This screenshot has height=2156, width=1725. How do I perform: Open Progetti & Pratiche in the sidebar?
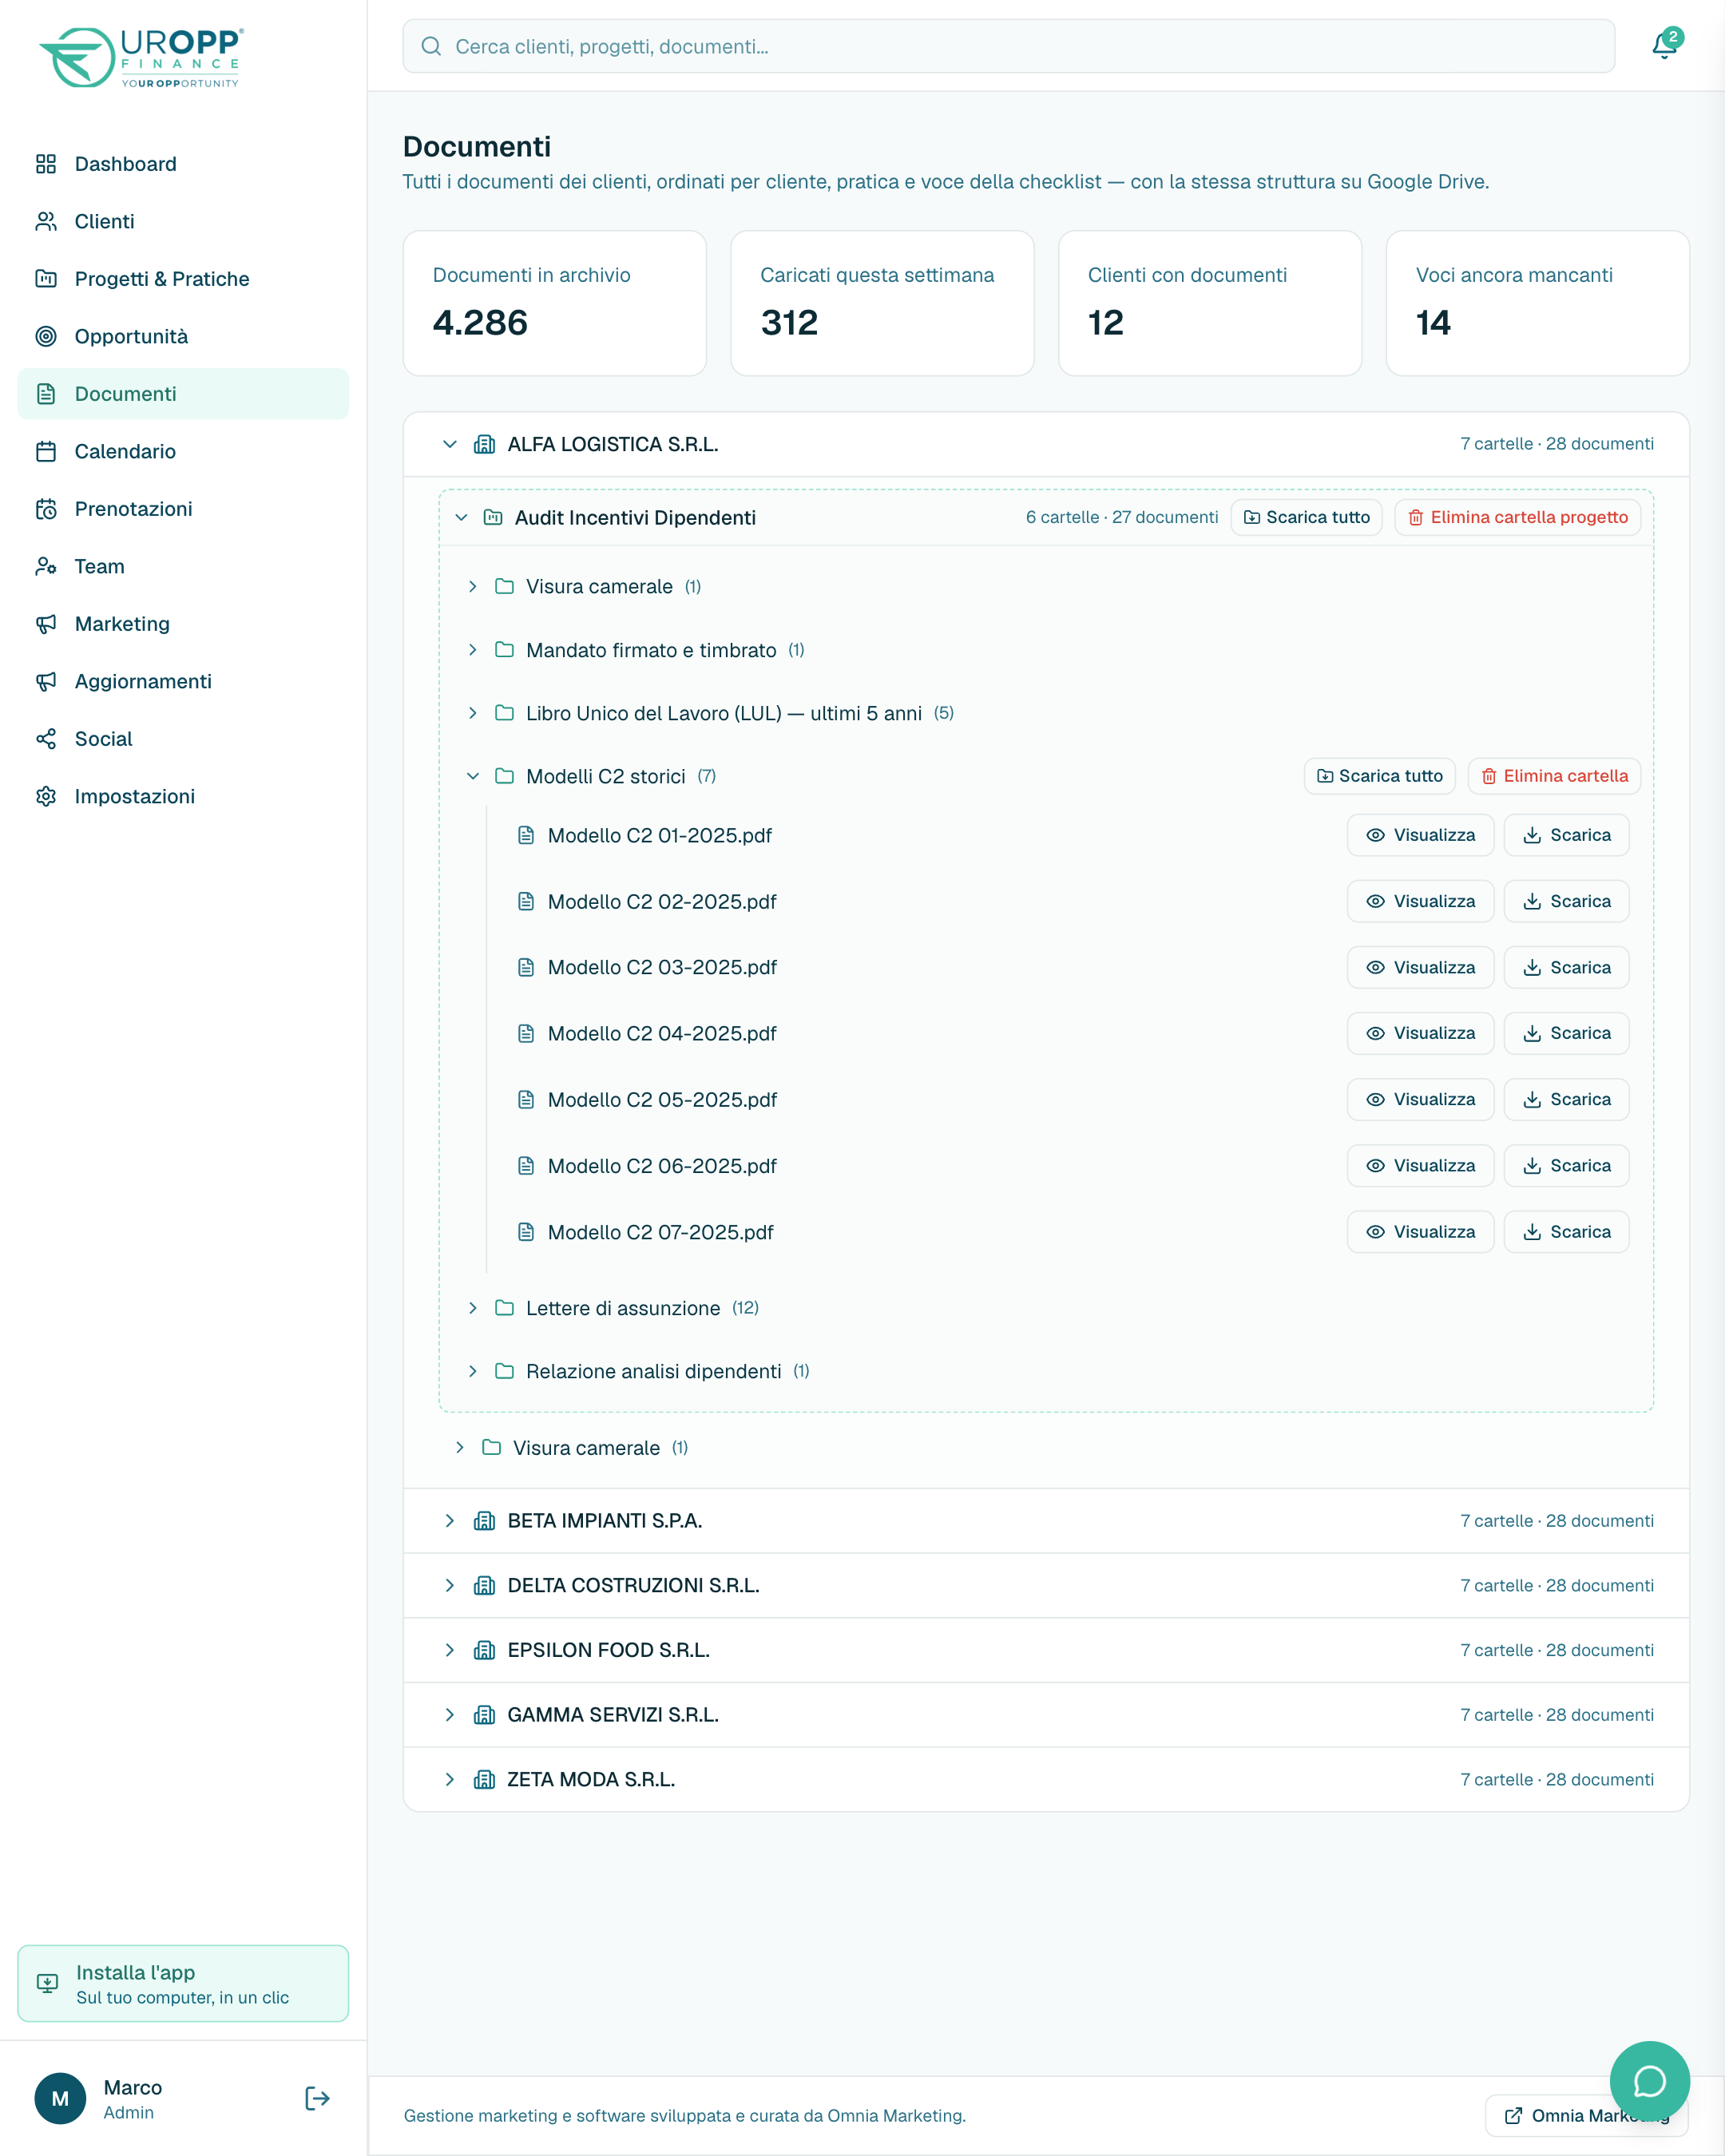pyautogui.click(x=183, y=279)
